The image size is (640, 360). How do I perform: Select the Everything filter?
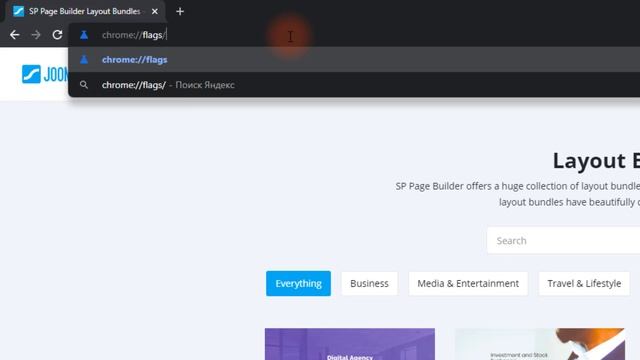click(x=298, y=283)
